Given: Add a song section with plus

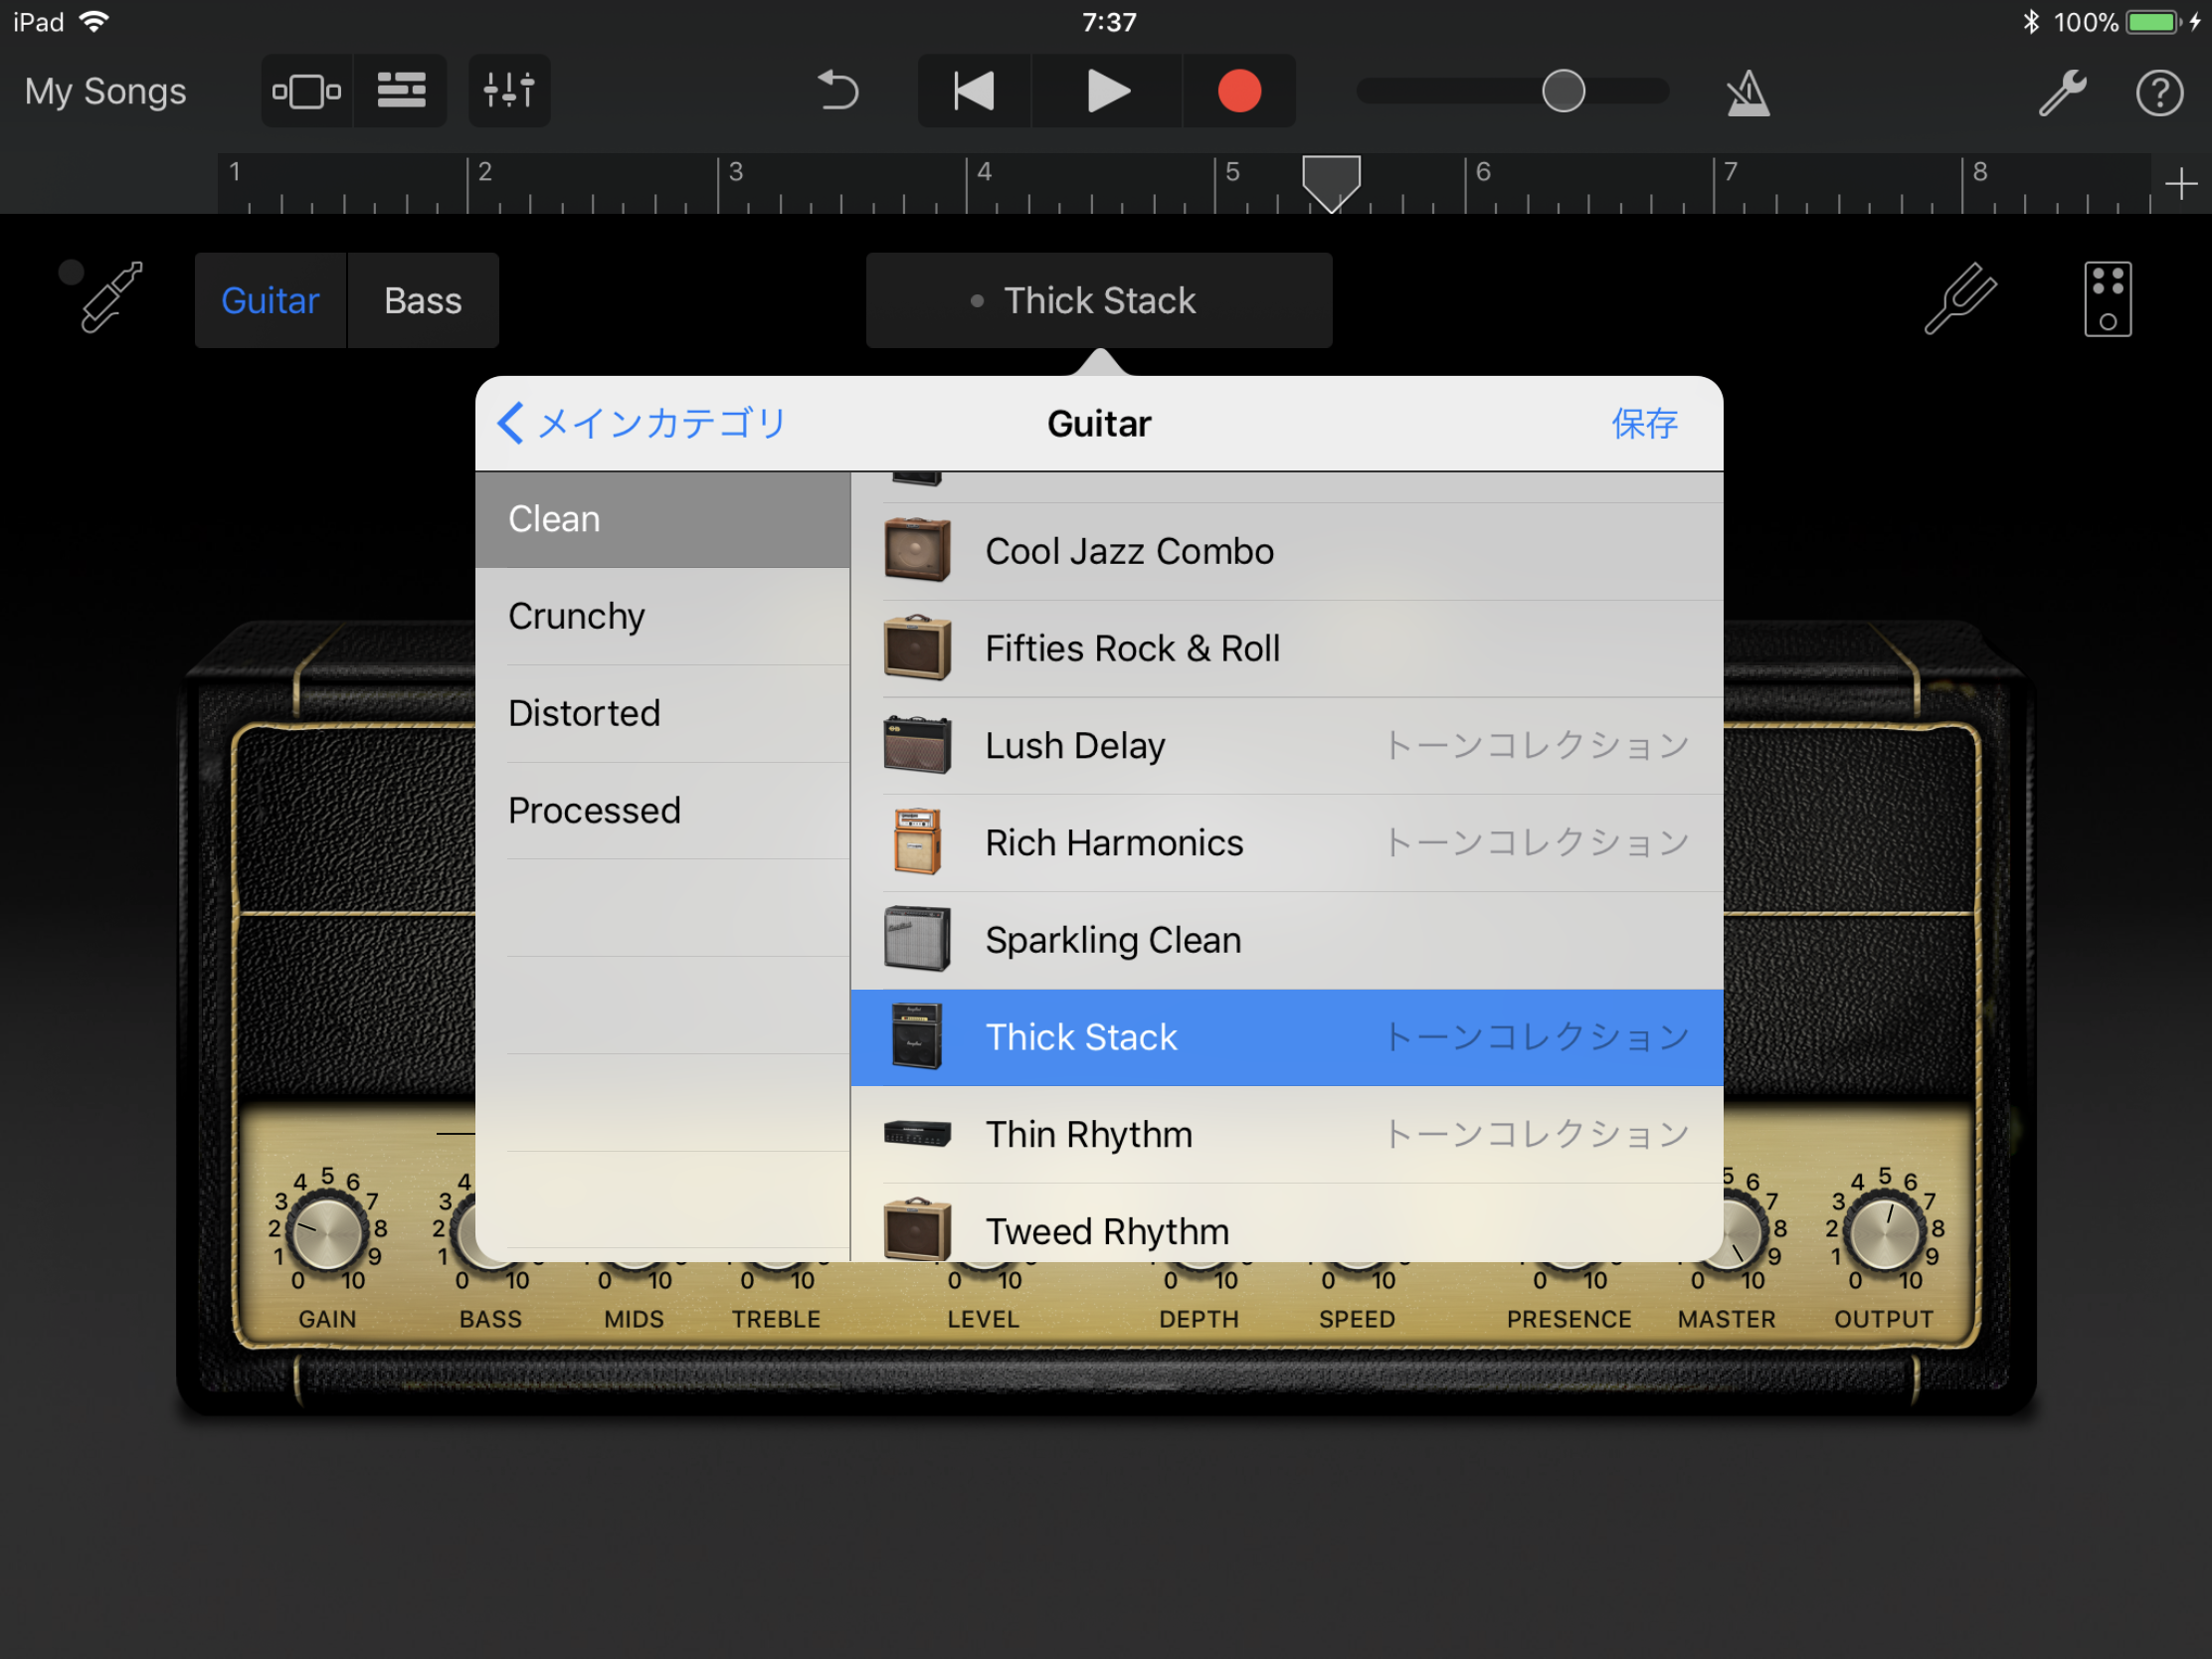Looking at the screenshot, I should (x=2181, y=184).
